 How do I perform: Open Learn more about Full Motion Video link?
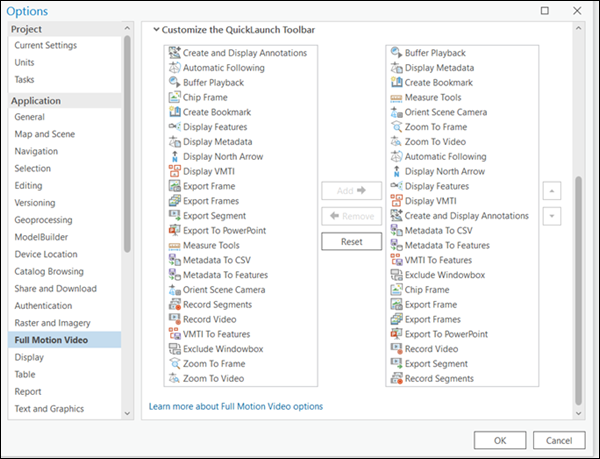pos(235,407)
